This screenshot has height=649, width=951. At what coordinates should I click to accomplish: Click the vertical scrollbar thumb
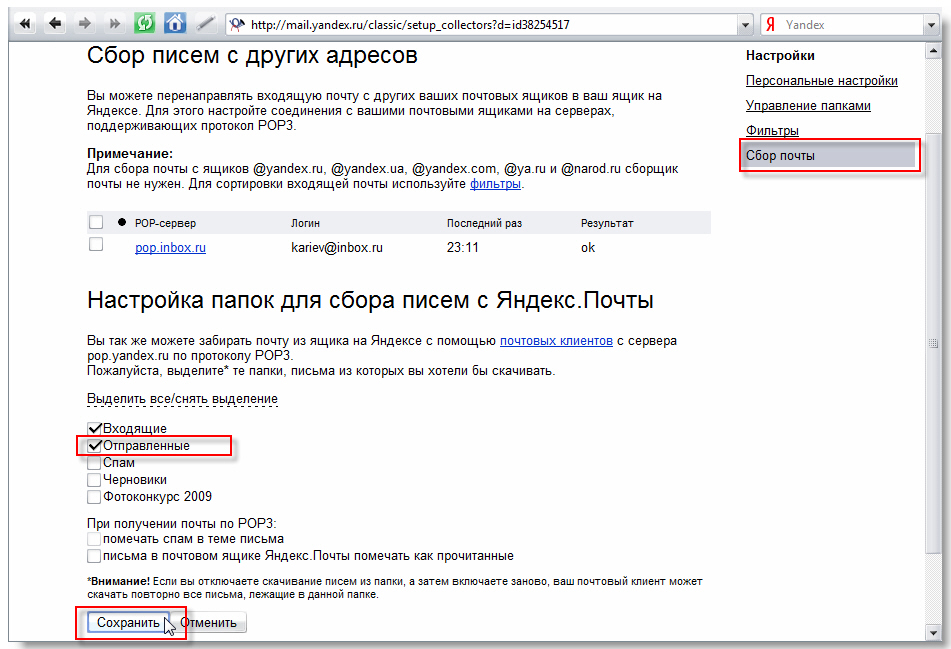point(933,343)
